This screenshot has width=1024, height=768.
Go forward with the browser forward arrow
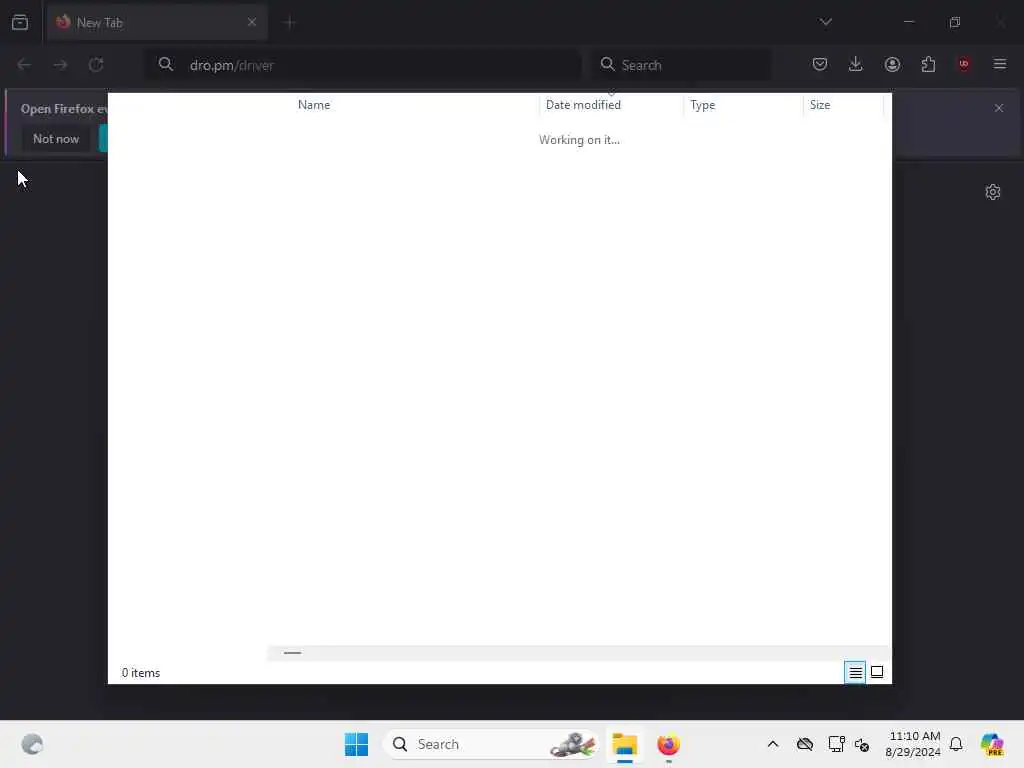click(x=60, y=65)
